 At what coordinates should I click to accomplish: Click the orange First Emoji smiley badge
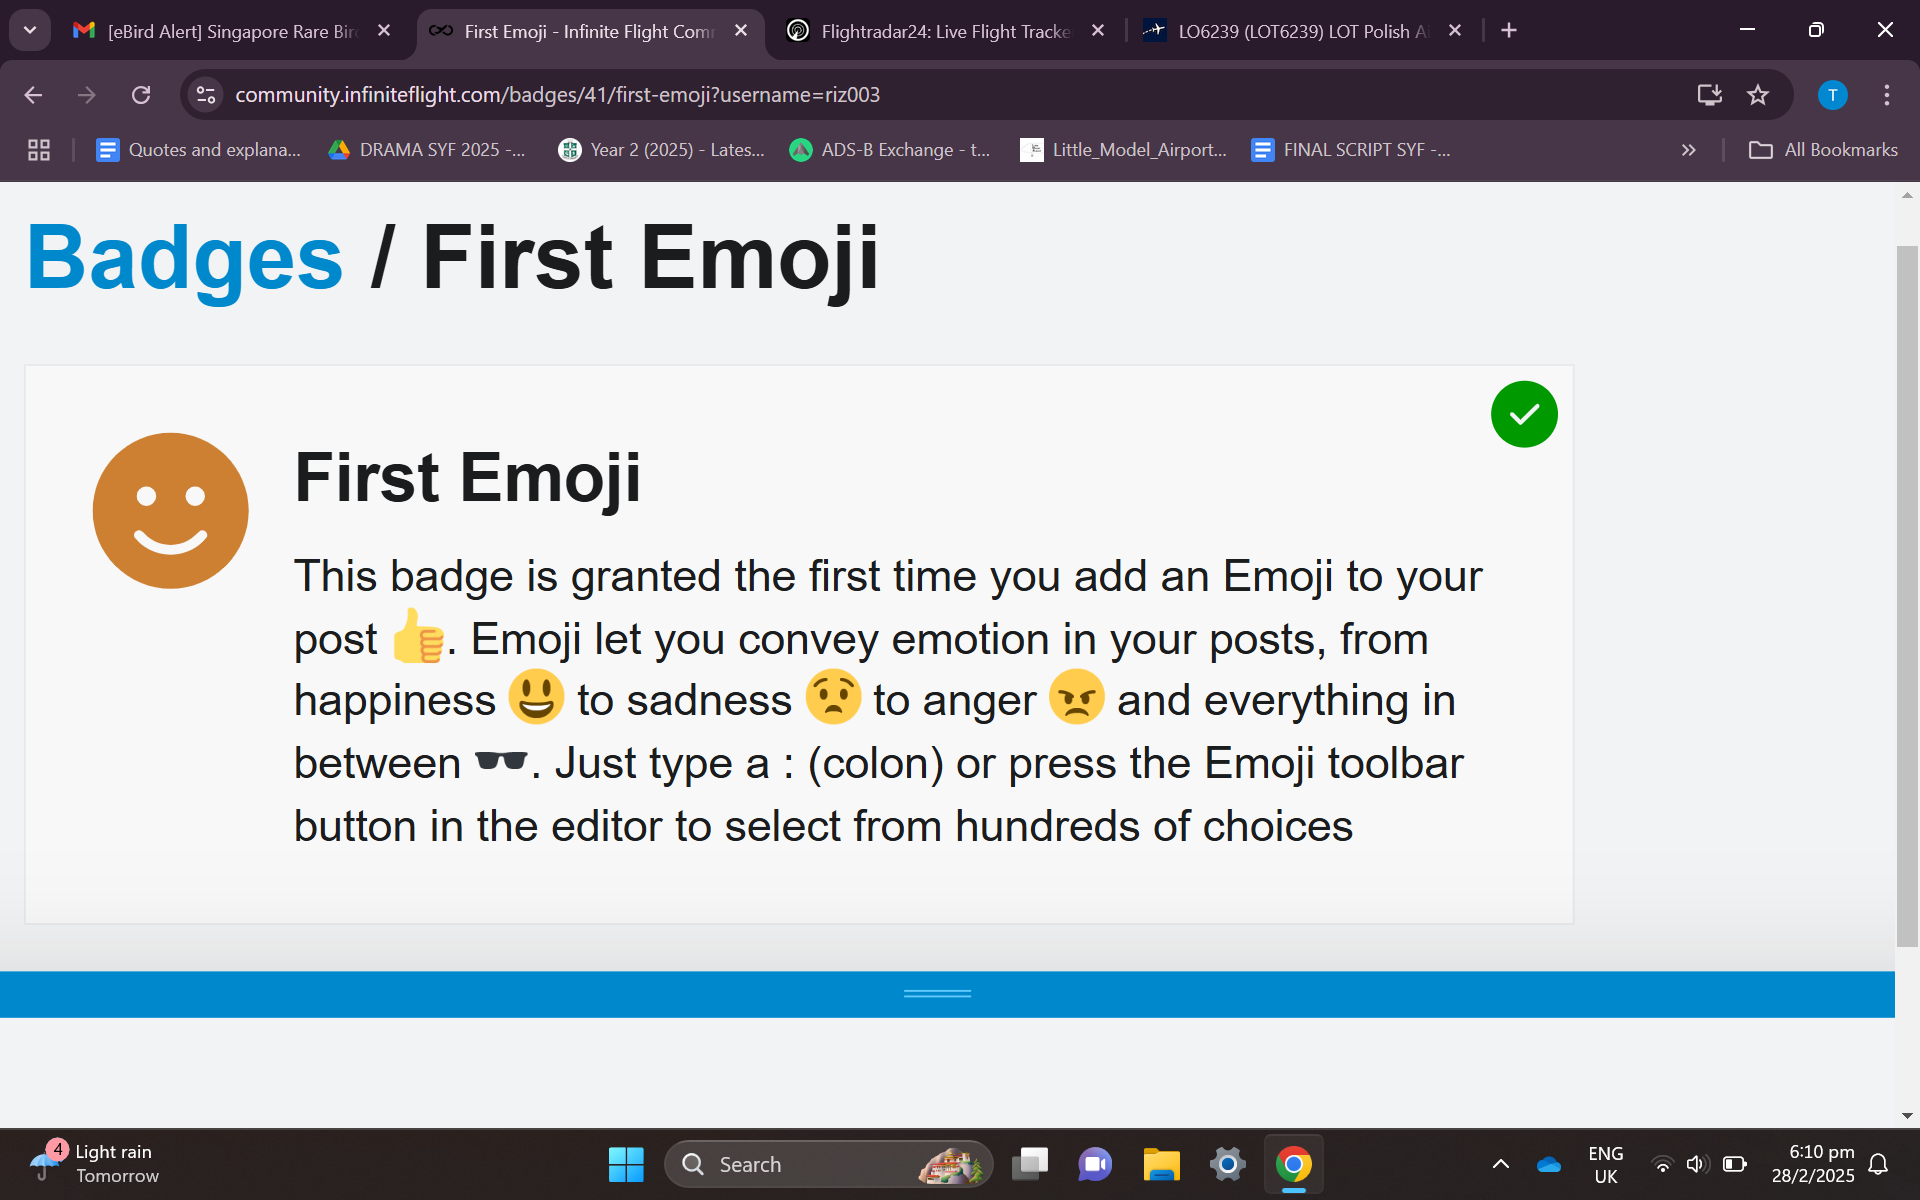[171, 510]
